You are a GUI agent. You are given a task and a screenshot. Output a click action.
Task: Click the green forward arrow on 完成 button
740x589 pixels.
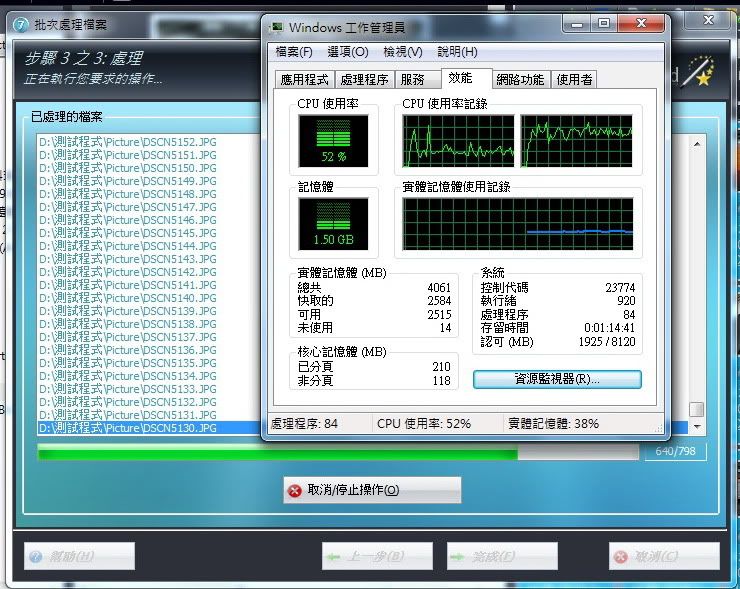click(x=457, y=557)
